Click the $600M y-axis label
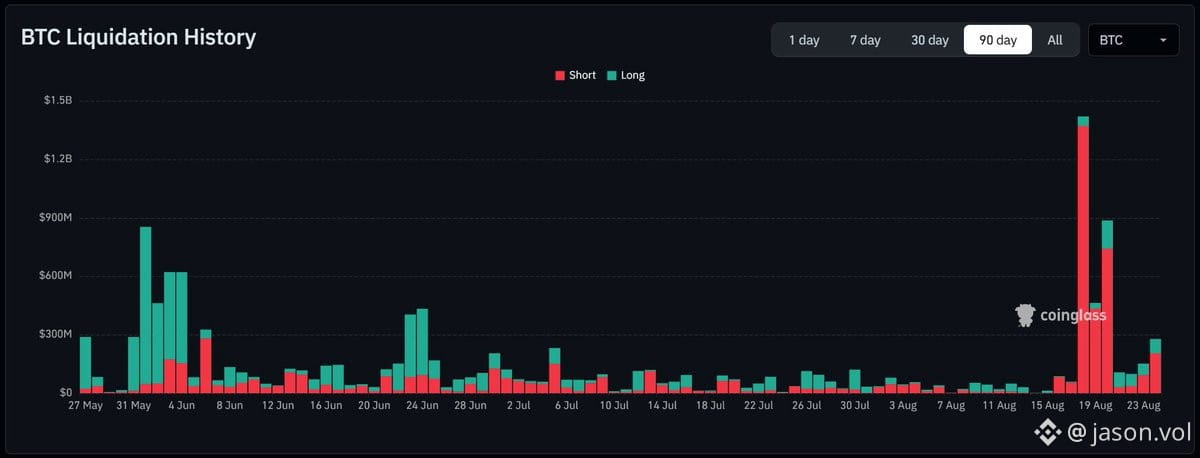 click(x=56, y=275)
